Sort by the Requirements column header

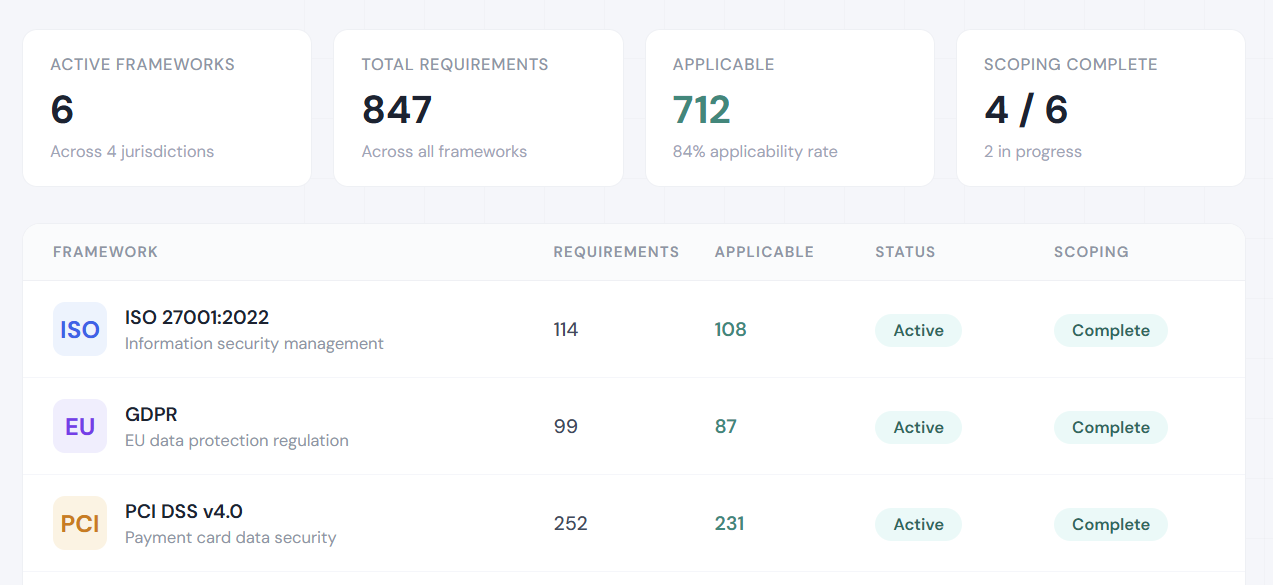coord(616,252)
